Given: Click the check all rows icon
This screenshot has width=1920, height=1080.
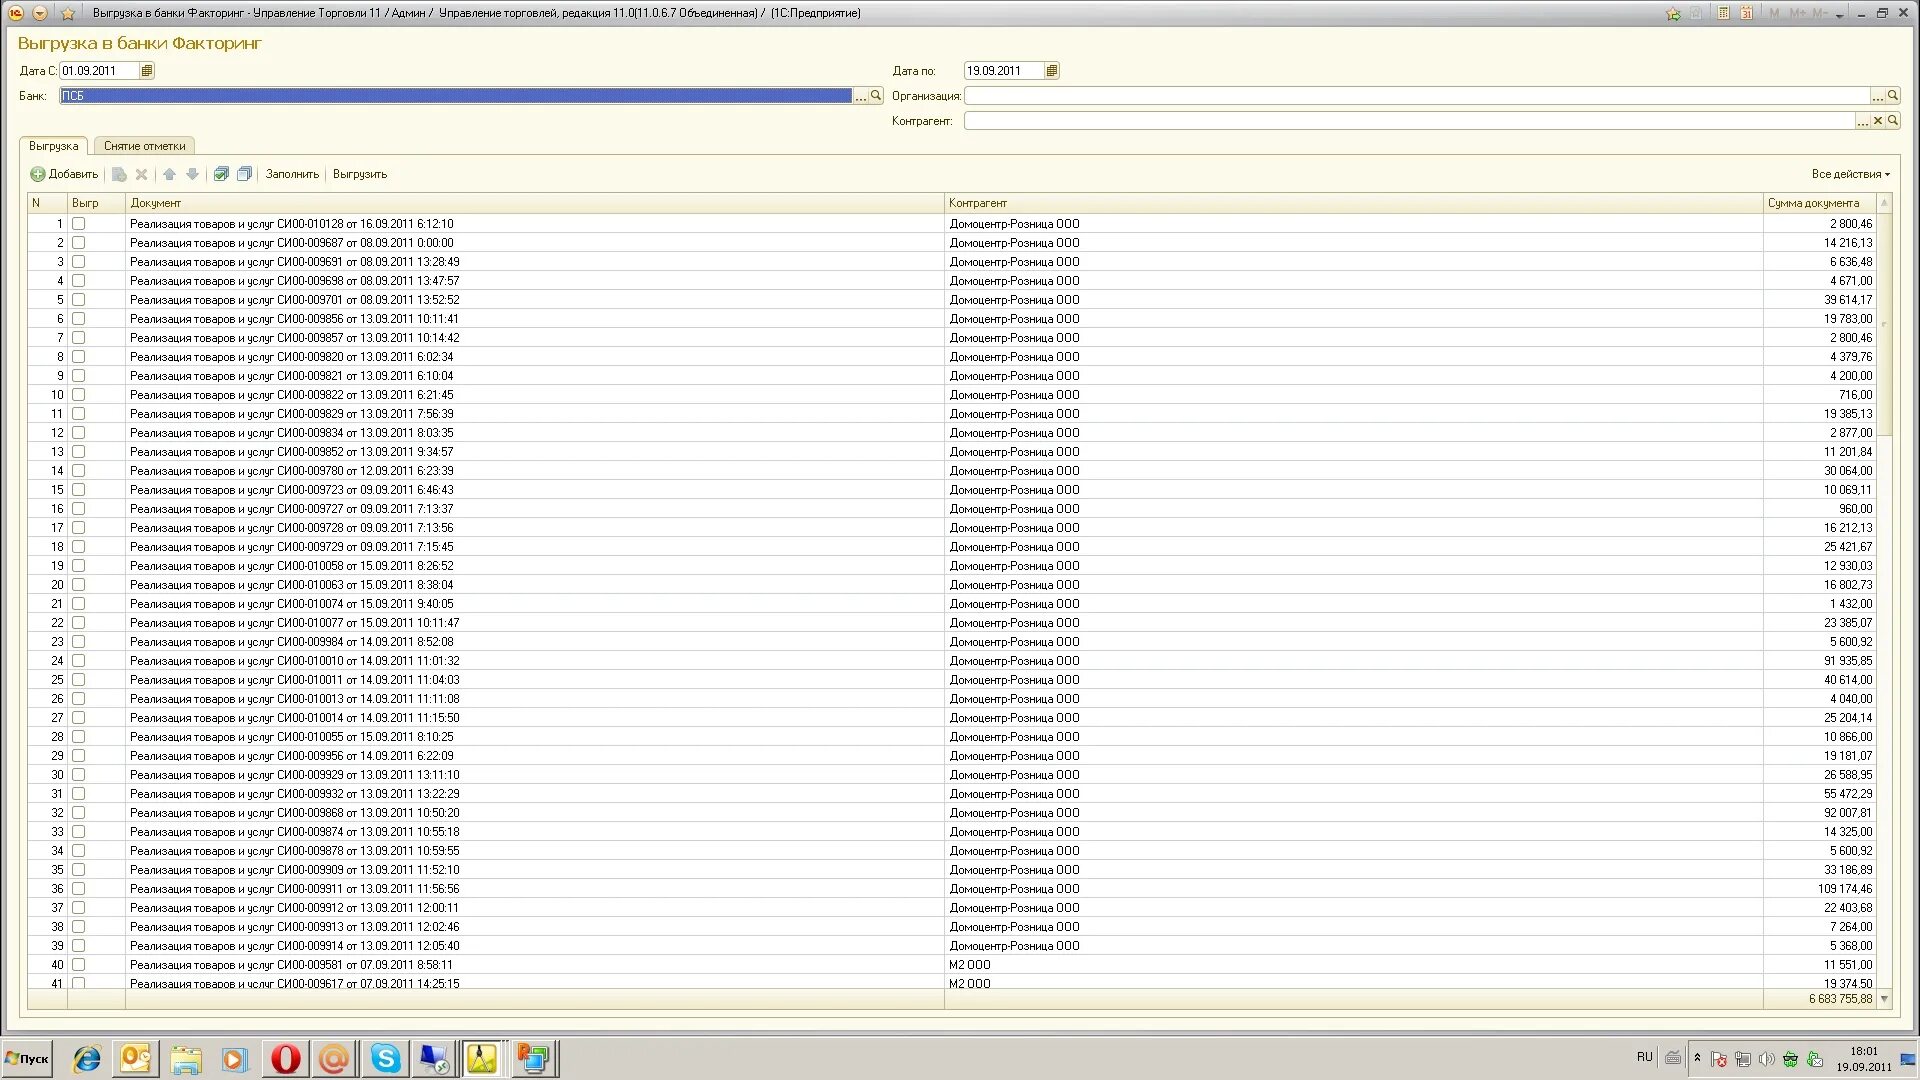Looking at the screenshot, I should pos(221,174).
